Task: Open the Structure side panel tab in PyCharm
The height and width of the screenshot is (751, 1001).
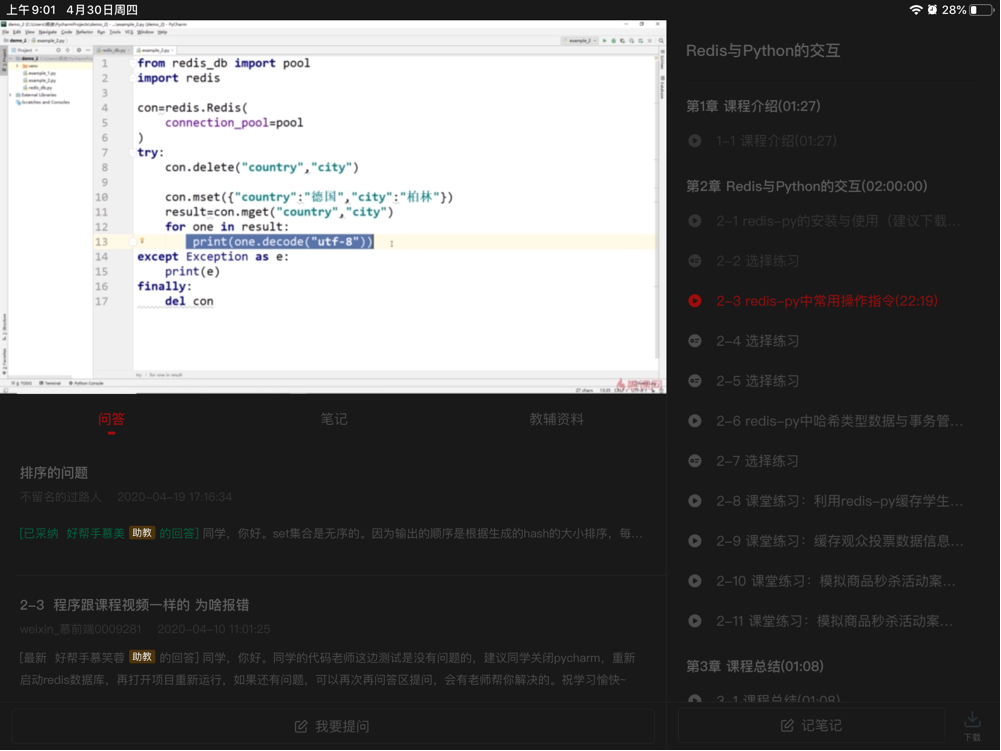Action: tap(4, 325)
